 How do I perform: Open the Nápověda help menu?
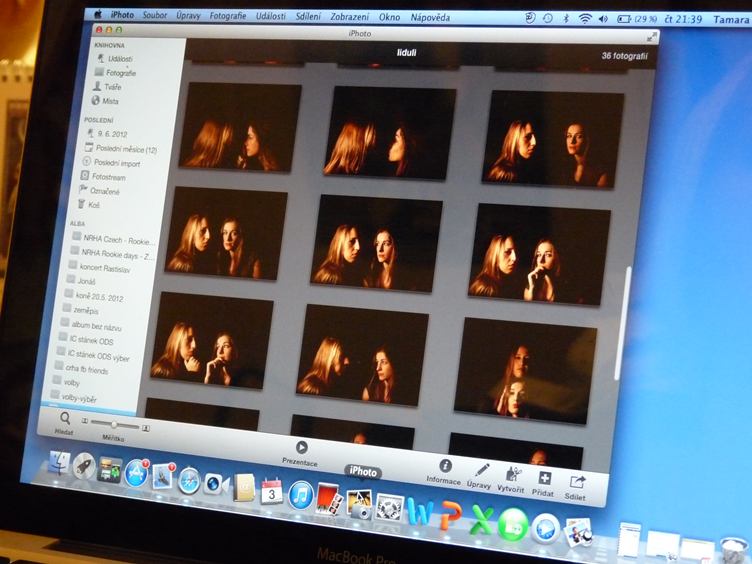(430, 18)
